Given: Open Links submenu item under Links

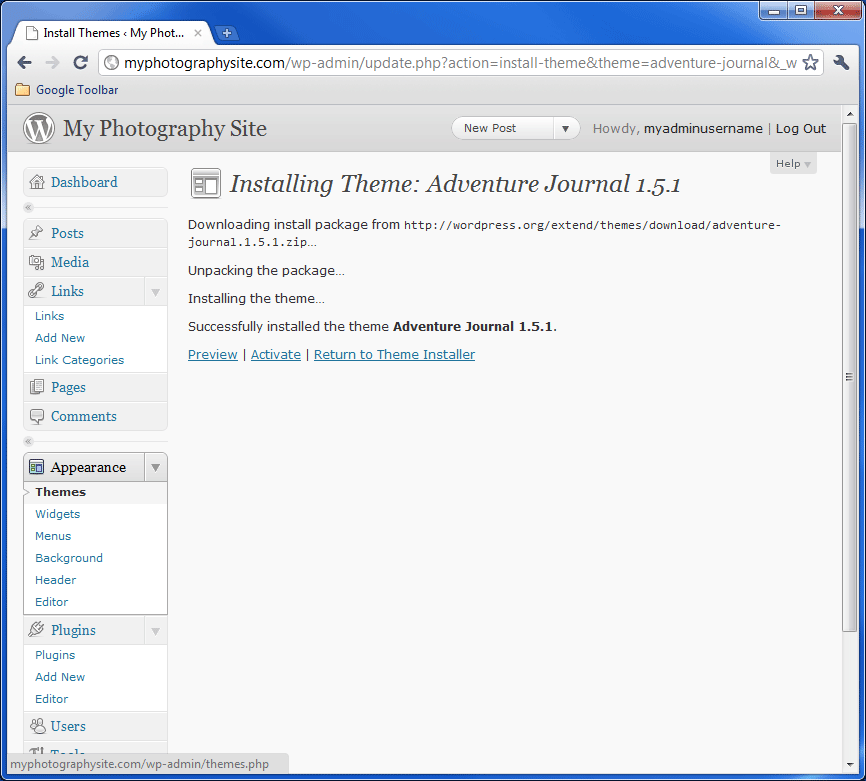Looking at the screenshot, I should [x=50, y=315].
